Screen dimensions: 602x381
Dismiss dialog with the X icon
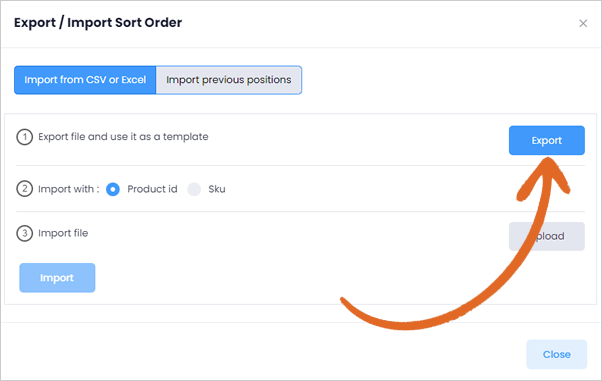click(583, 23)
